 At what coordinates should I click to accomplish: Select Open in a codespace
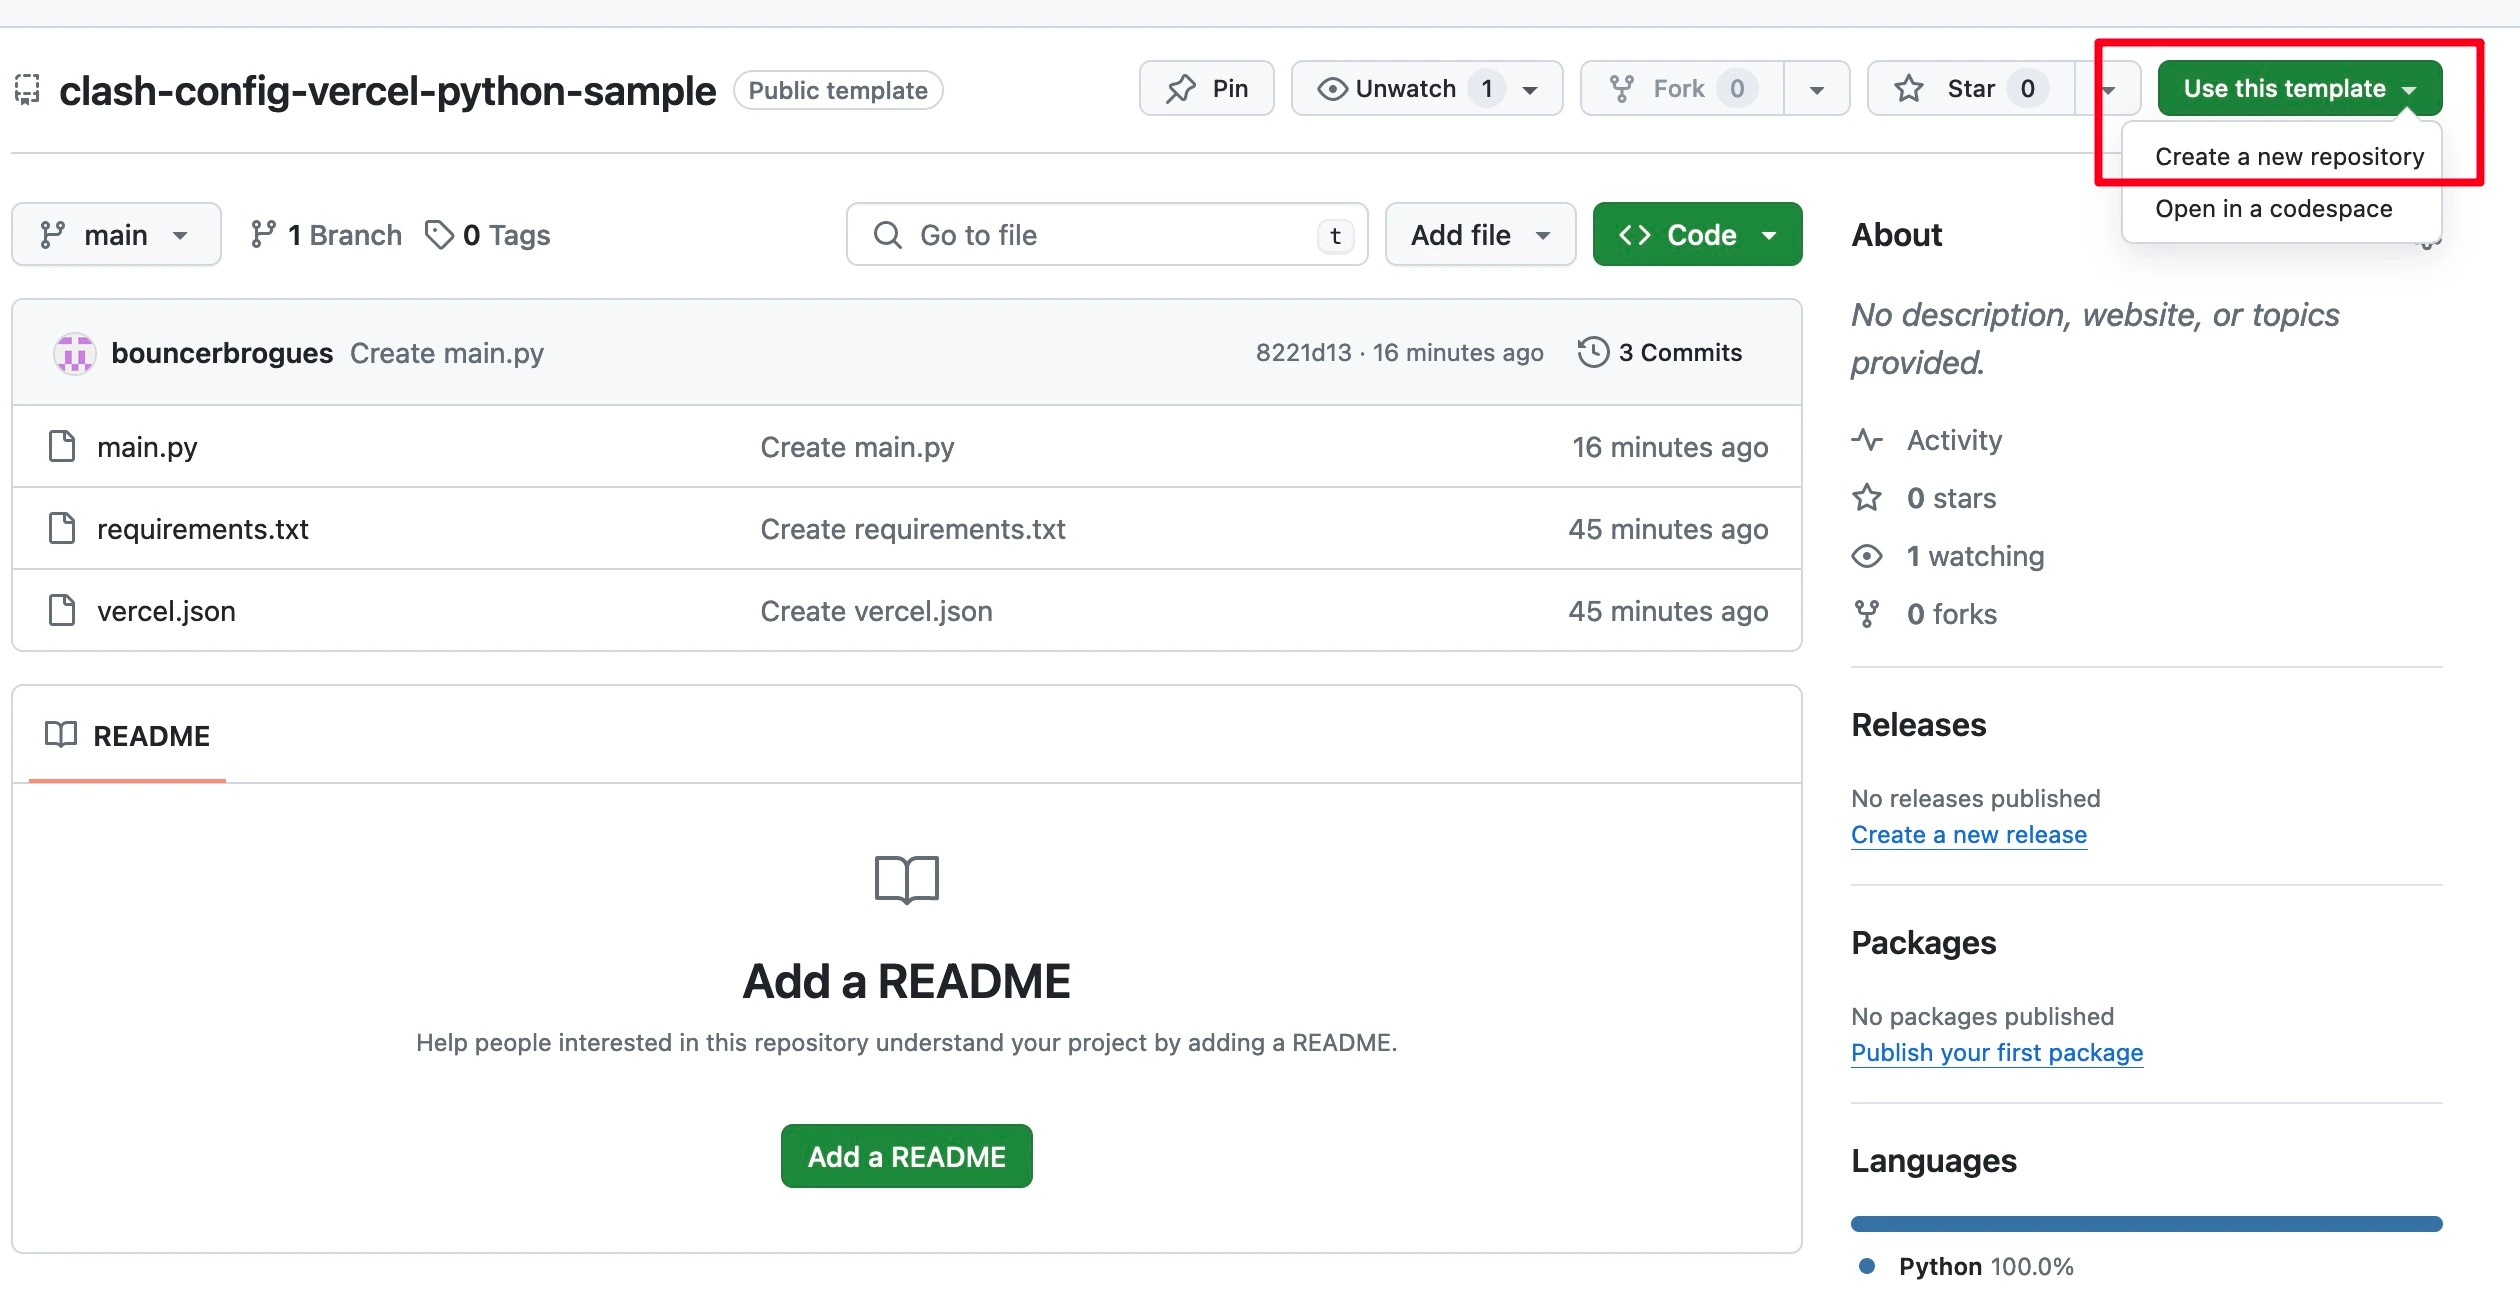tap(2273, 209)
